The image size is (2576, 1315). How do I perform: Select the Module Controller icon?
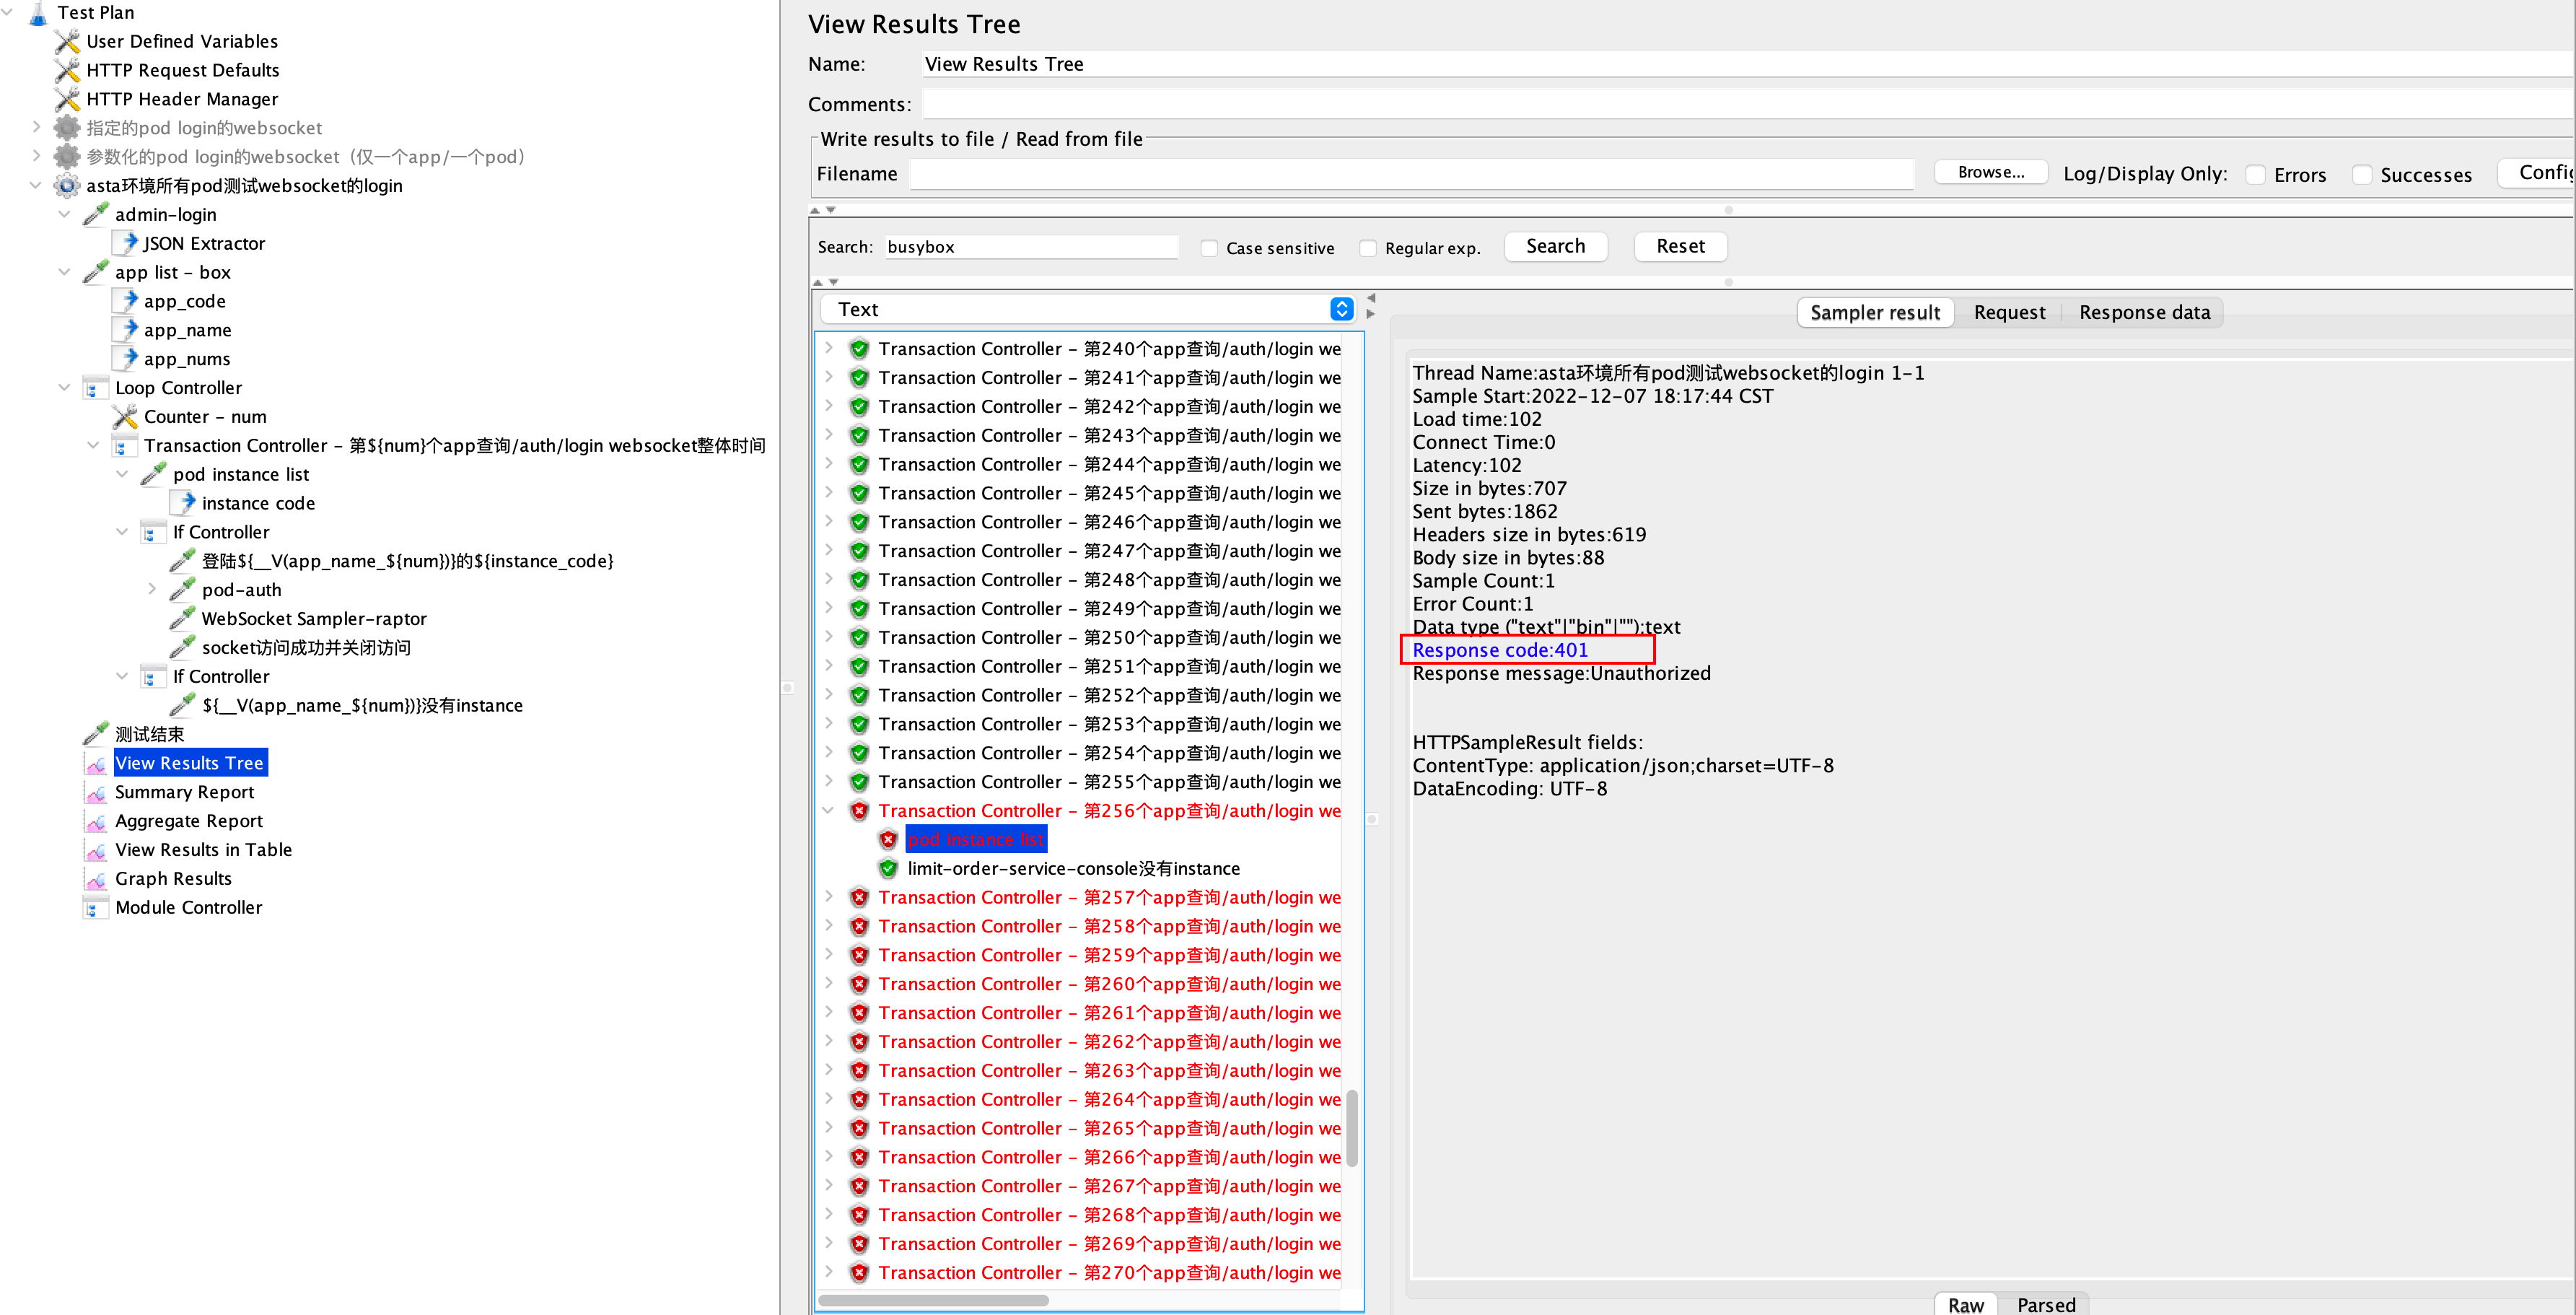[x=95, y=907]
